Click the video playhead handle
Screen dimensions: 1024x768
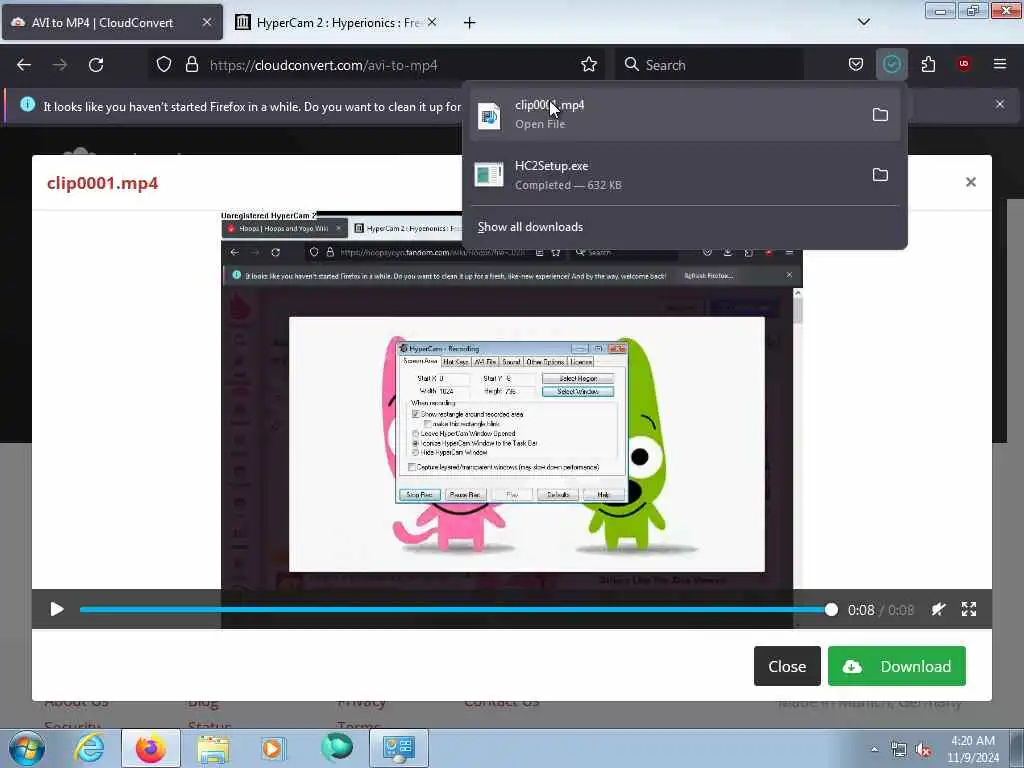831,609
